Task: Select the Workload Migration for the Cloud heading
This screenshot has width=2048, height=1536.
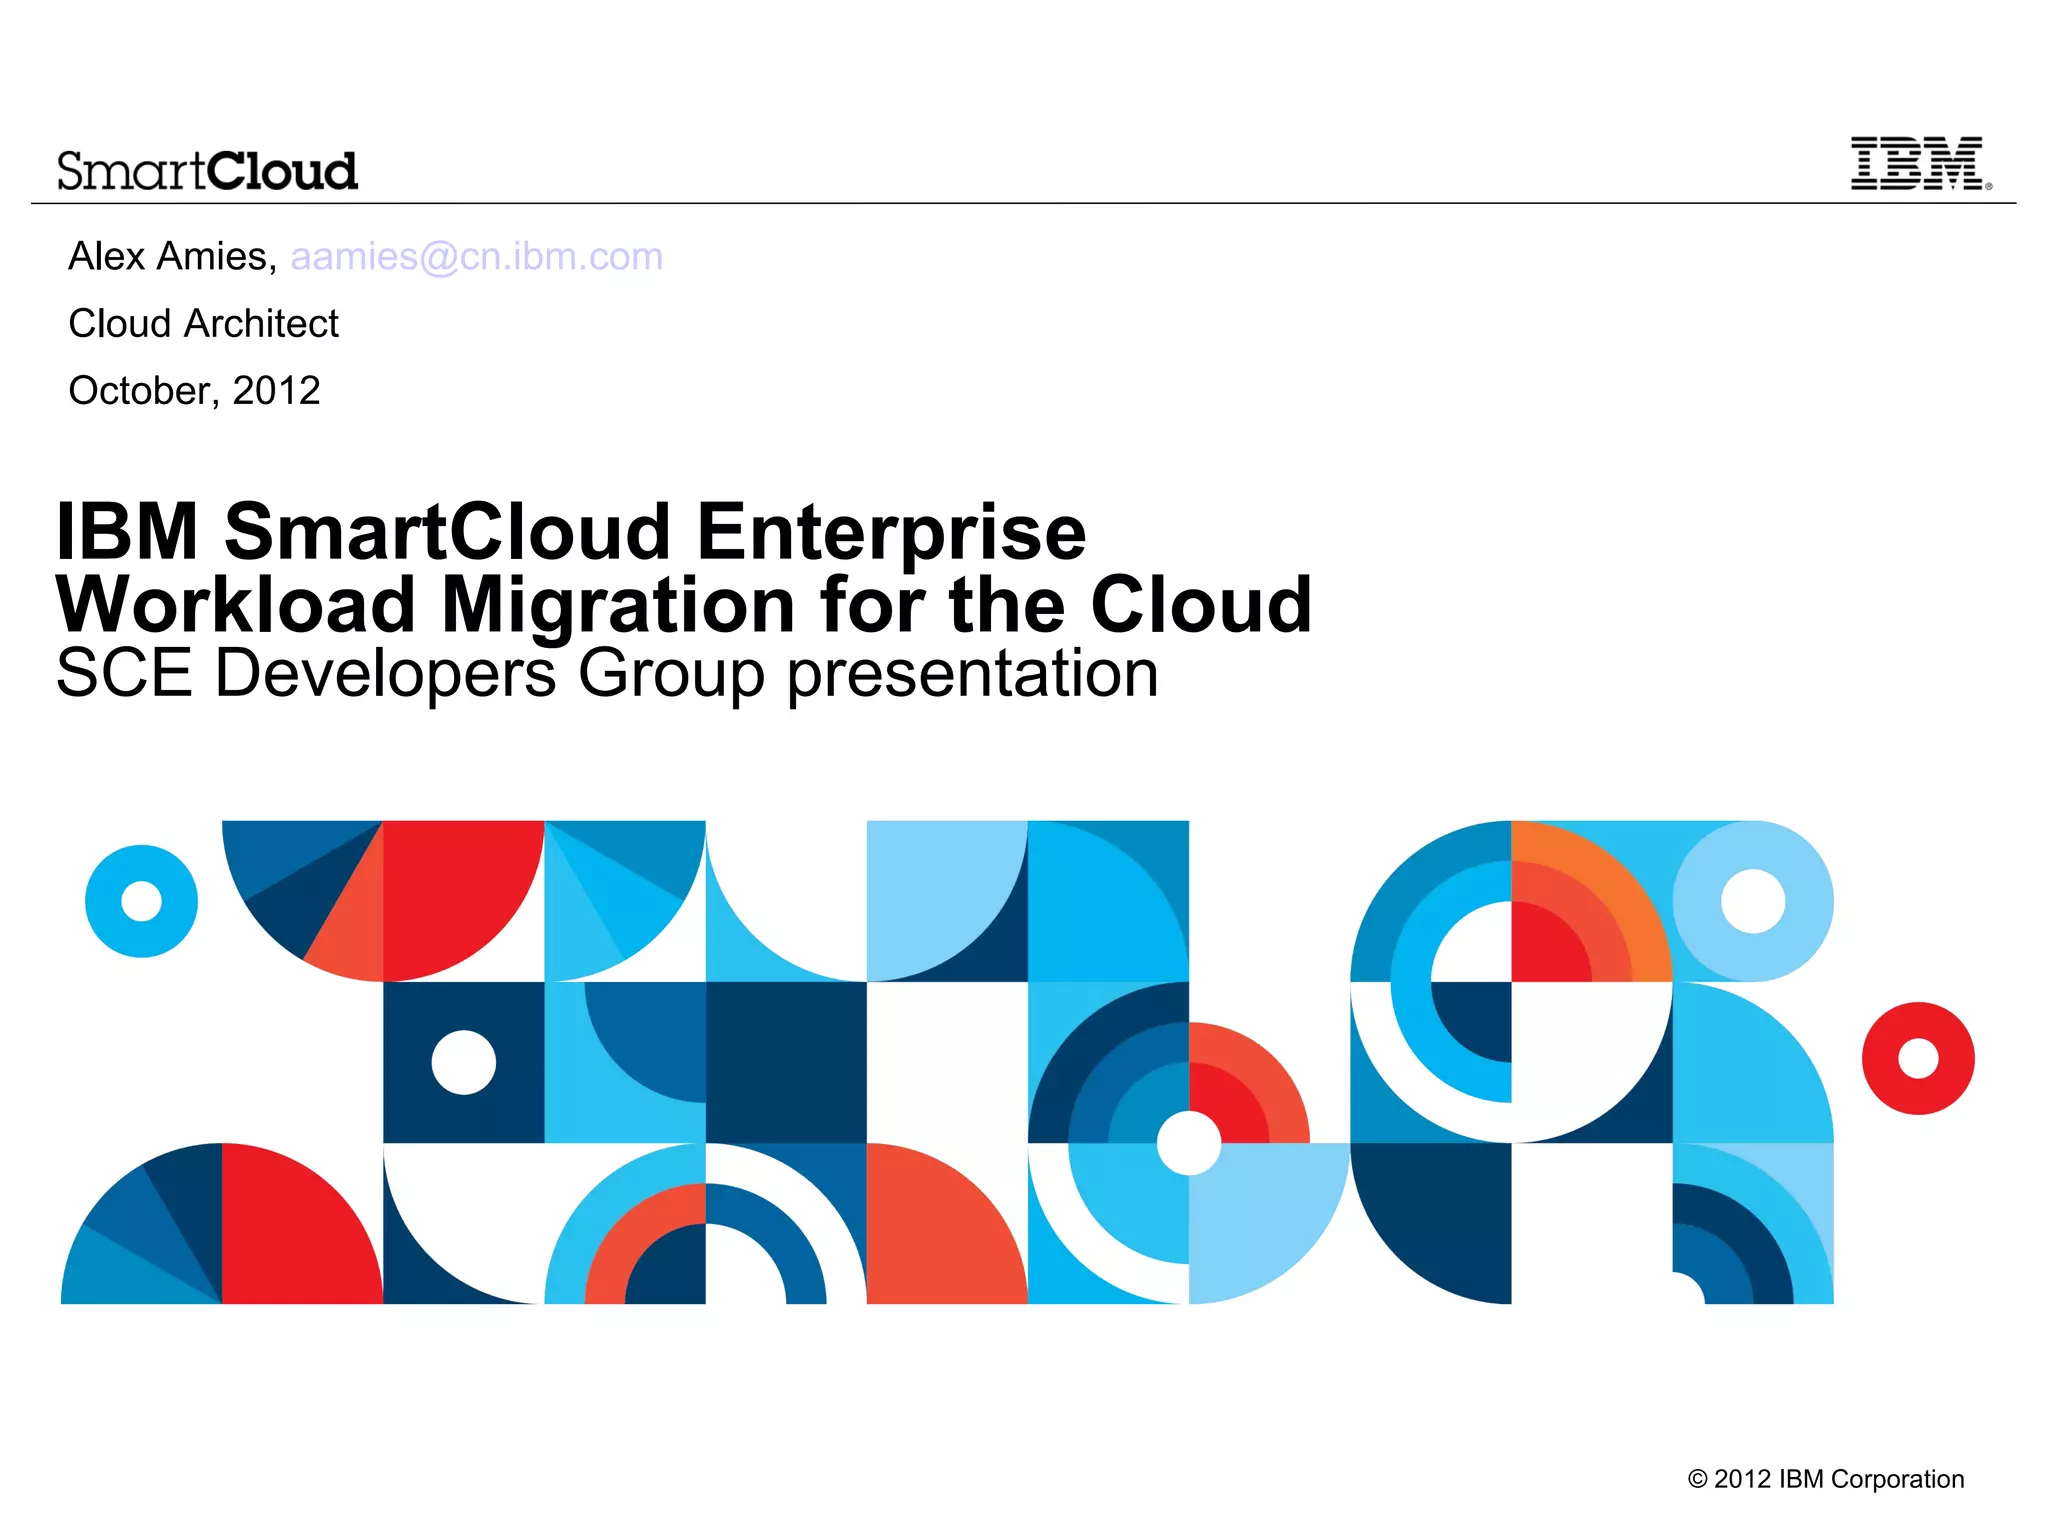Action: [x=683, y=605]
